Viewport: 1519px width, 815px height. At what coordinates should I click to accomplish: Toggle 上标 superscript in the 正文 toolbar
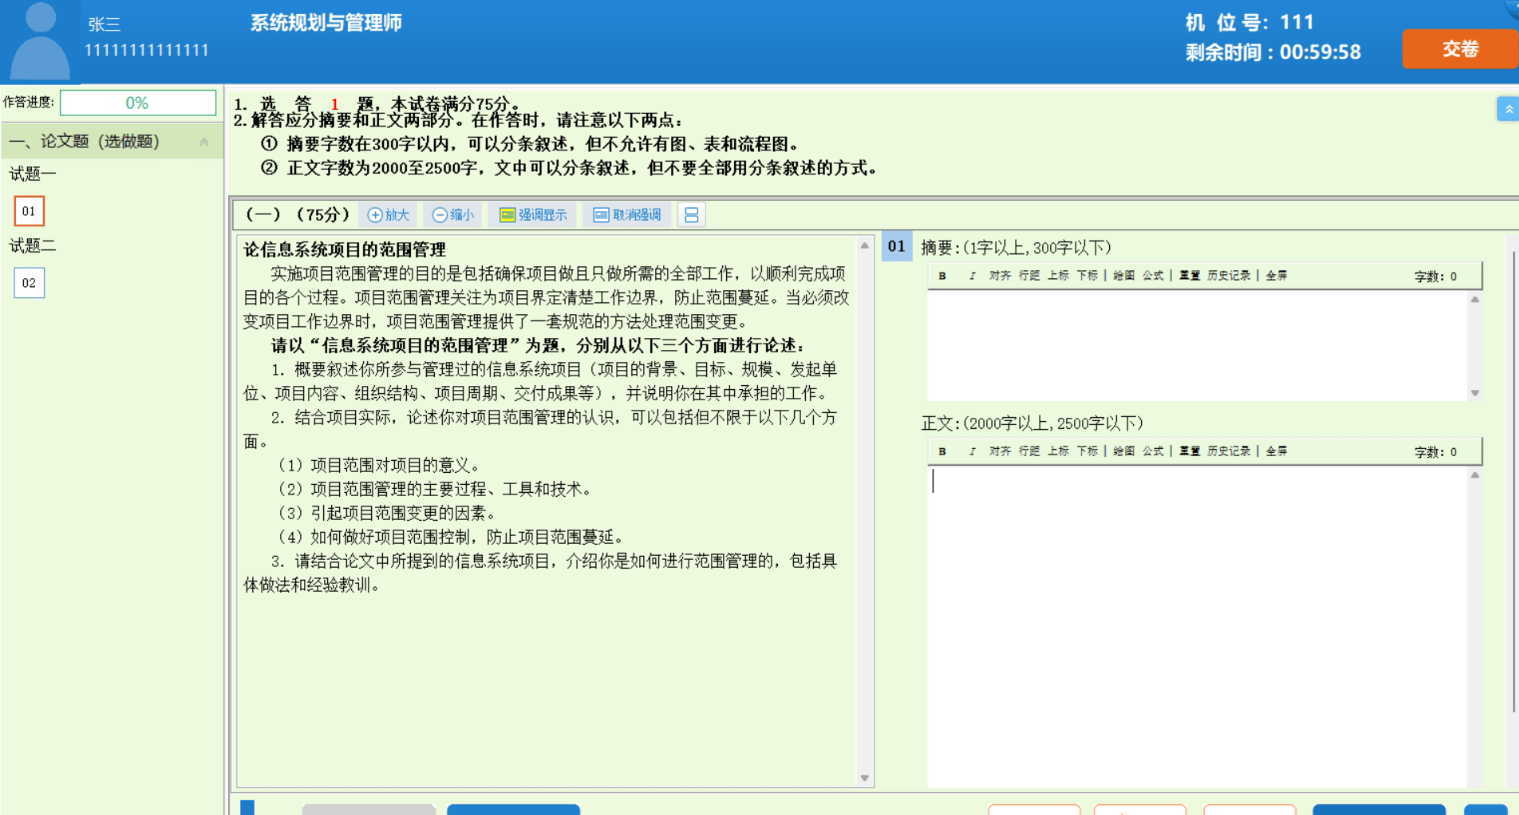point(1058,452)
